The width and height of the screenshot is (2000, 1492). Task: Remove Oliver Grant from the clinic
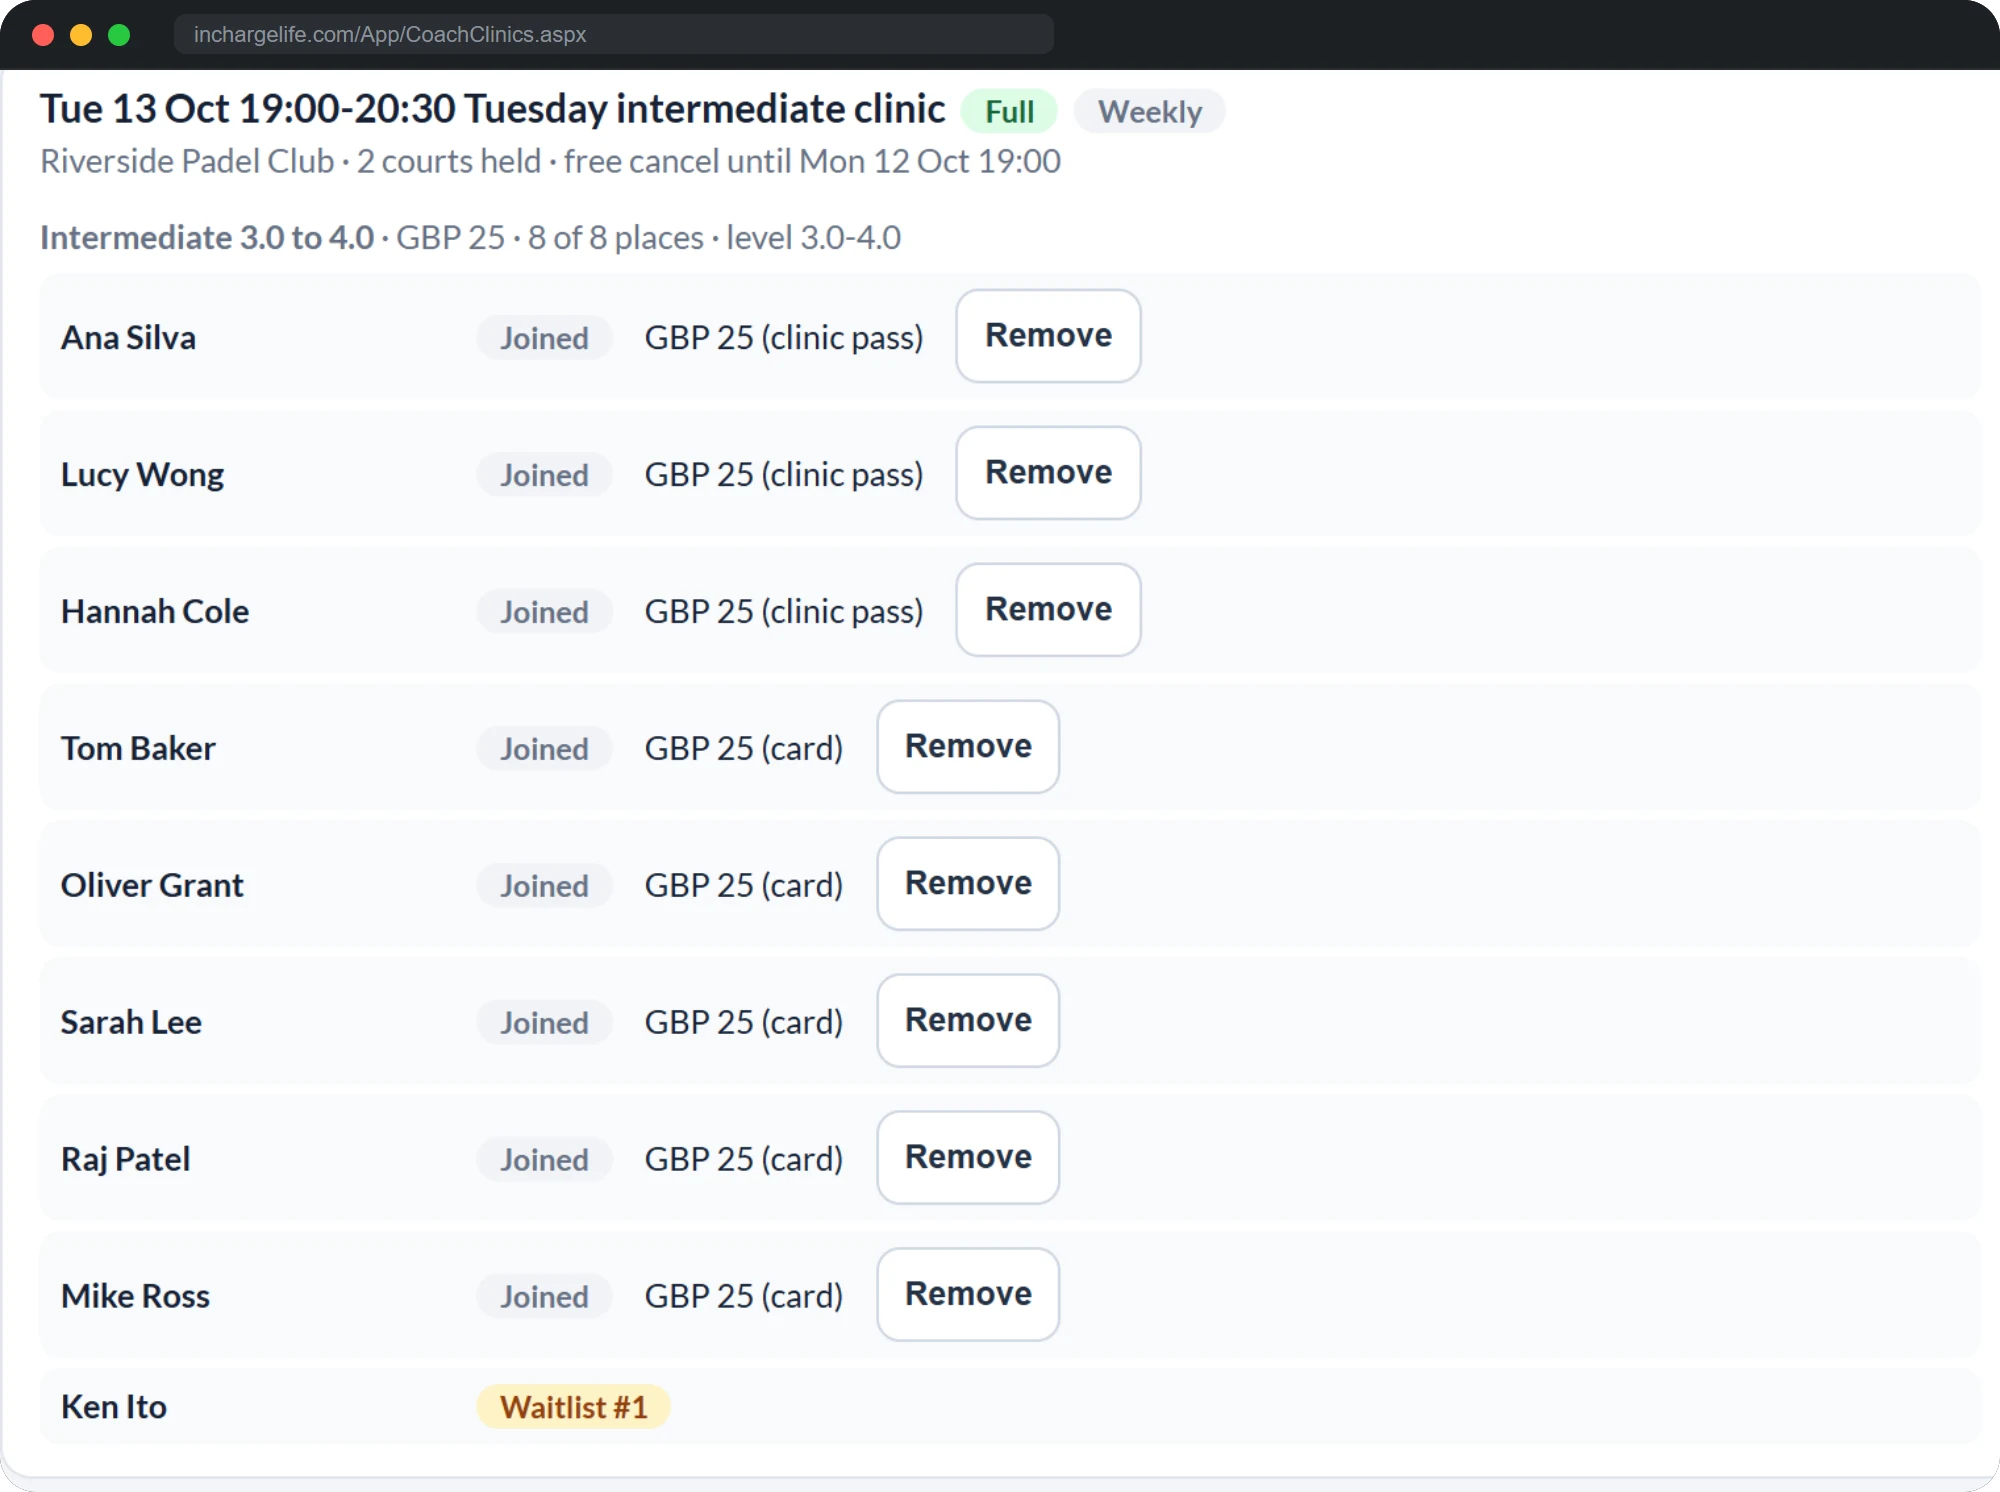point(968,884)
